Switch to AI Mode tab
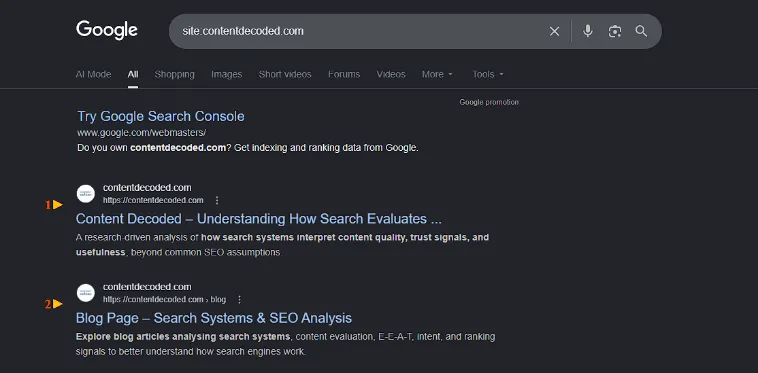This screenshot has width=758, height=373. [93, 74]
